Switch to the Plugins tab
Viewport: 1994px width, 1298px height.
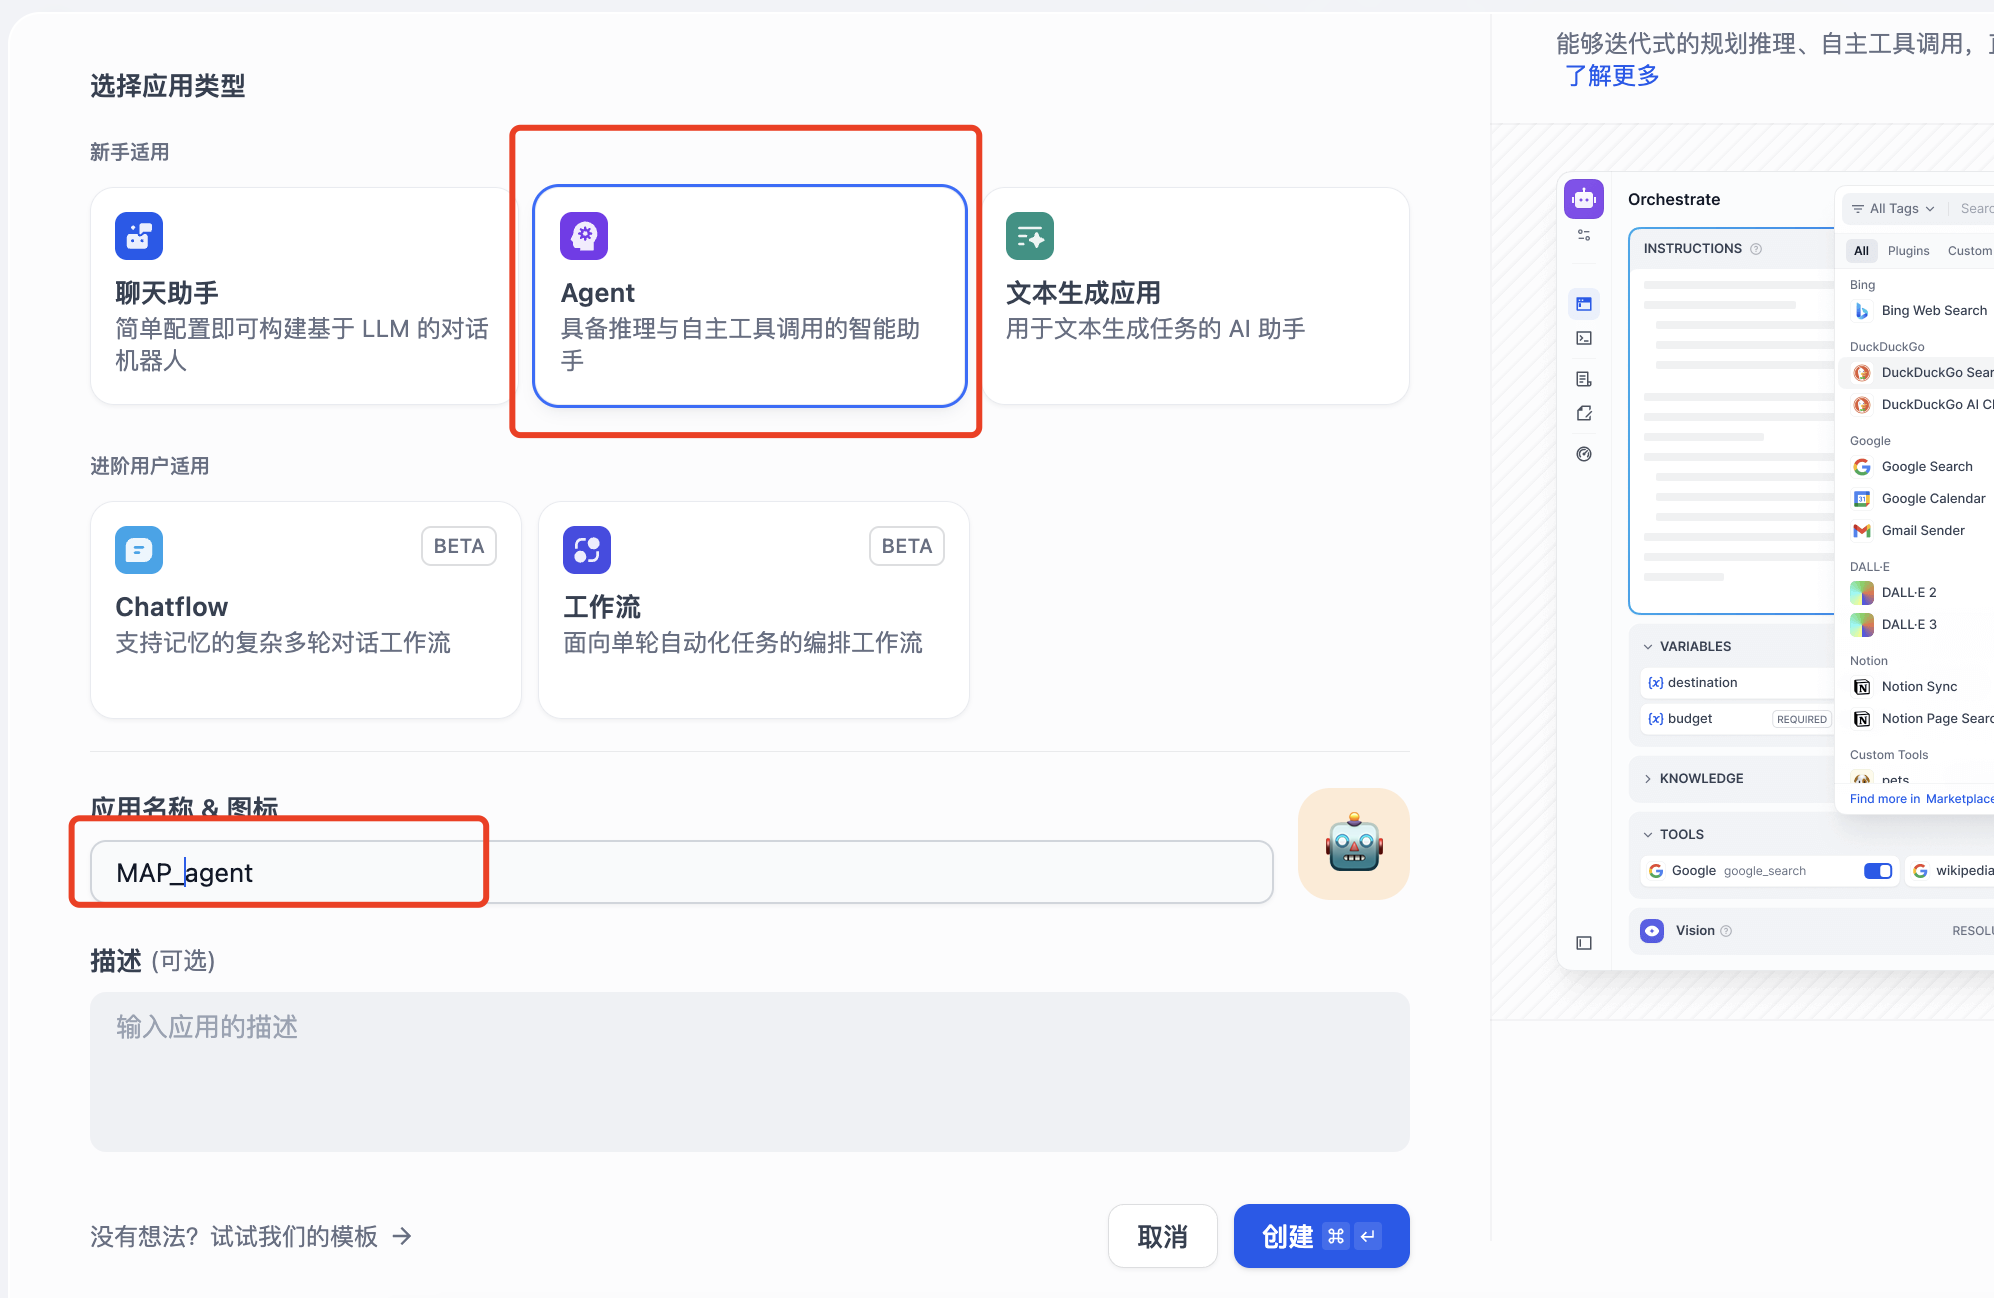point(1908,251)
